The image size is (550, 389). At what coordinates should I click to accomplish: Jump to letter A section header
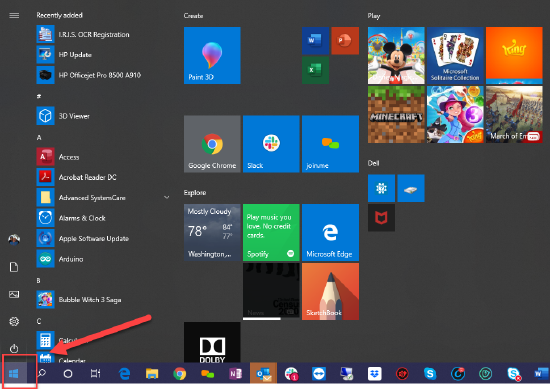[39, 138]
